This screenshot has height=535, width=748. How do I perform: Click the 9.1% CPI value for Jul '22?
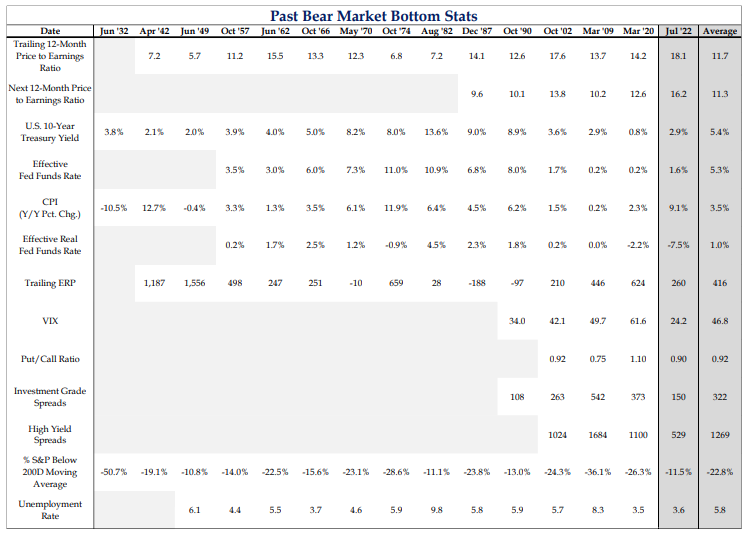click(678, 208)
